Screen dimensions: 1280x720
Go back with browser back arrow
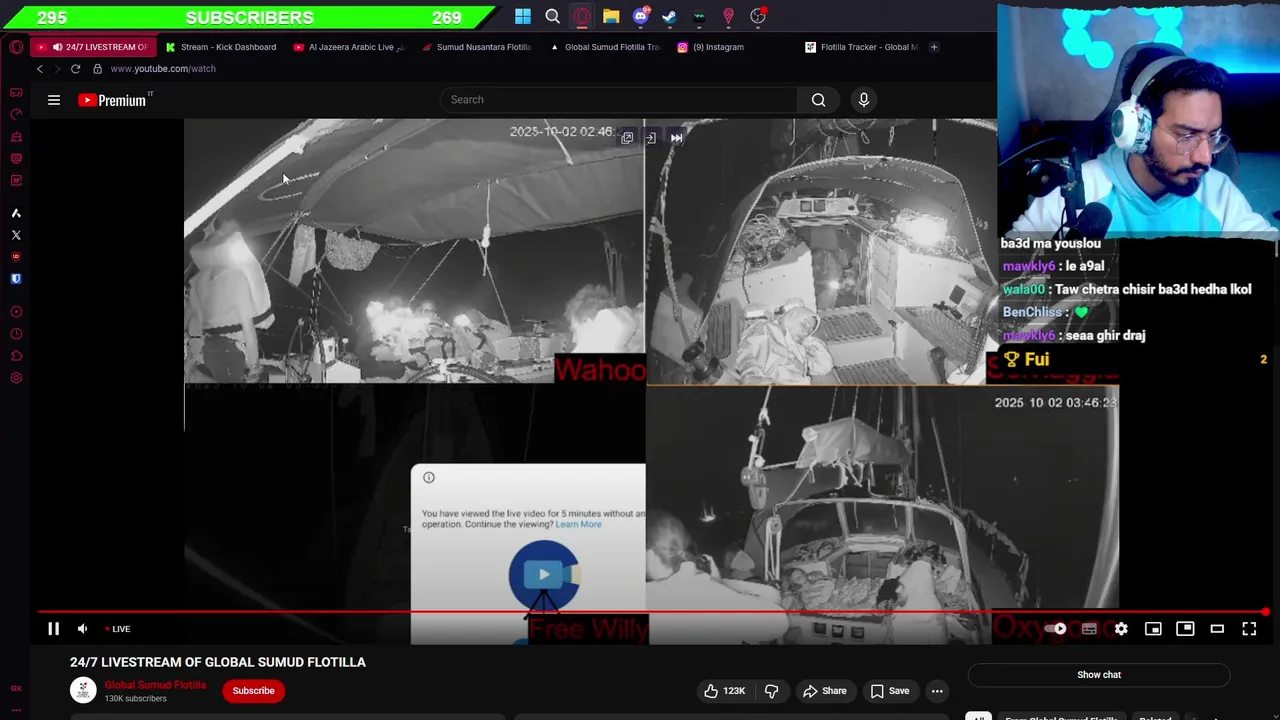(40, 69)
